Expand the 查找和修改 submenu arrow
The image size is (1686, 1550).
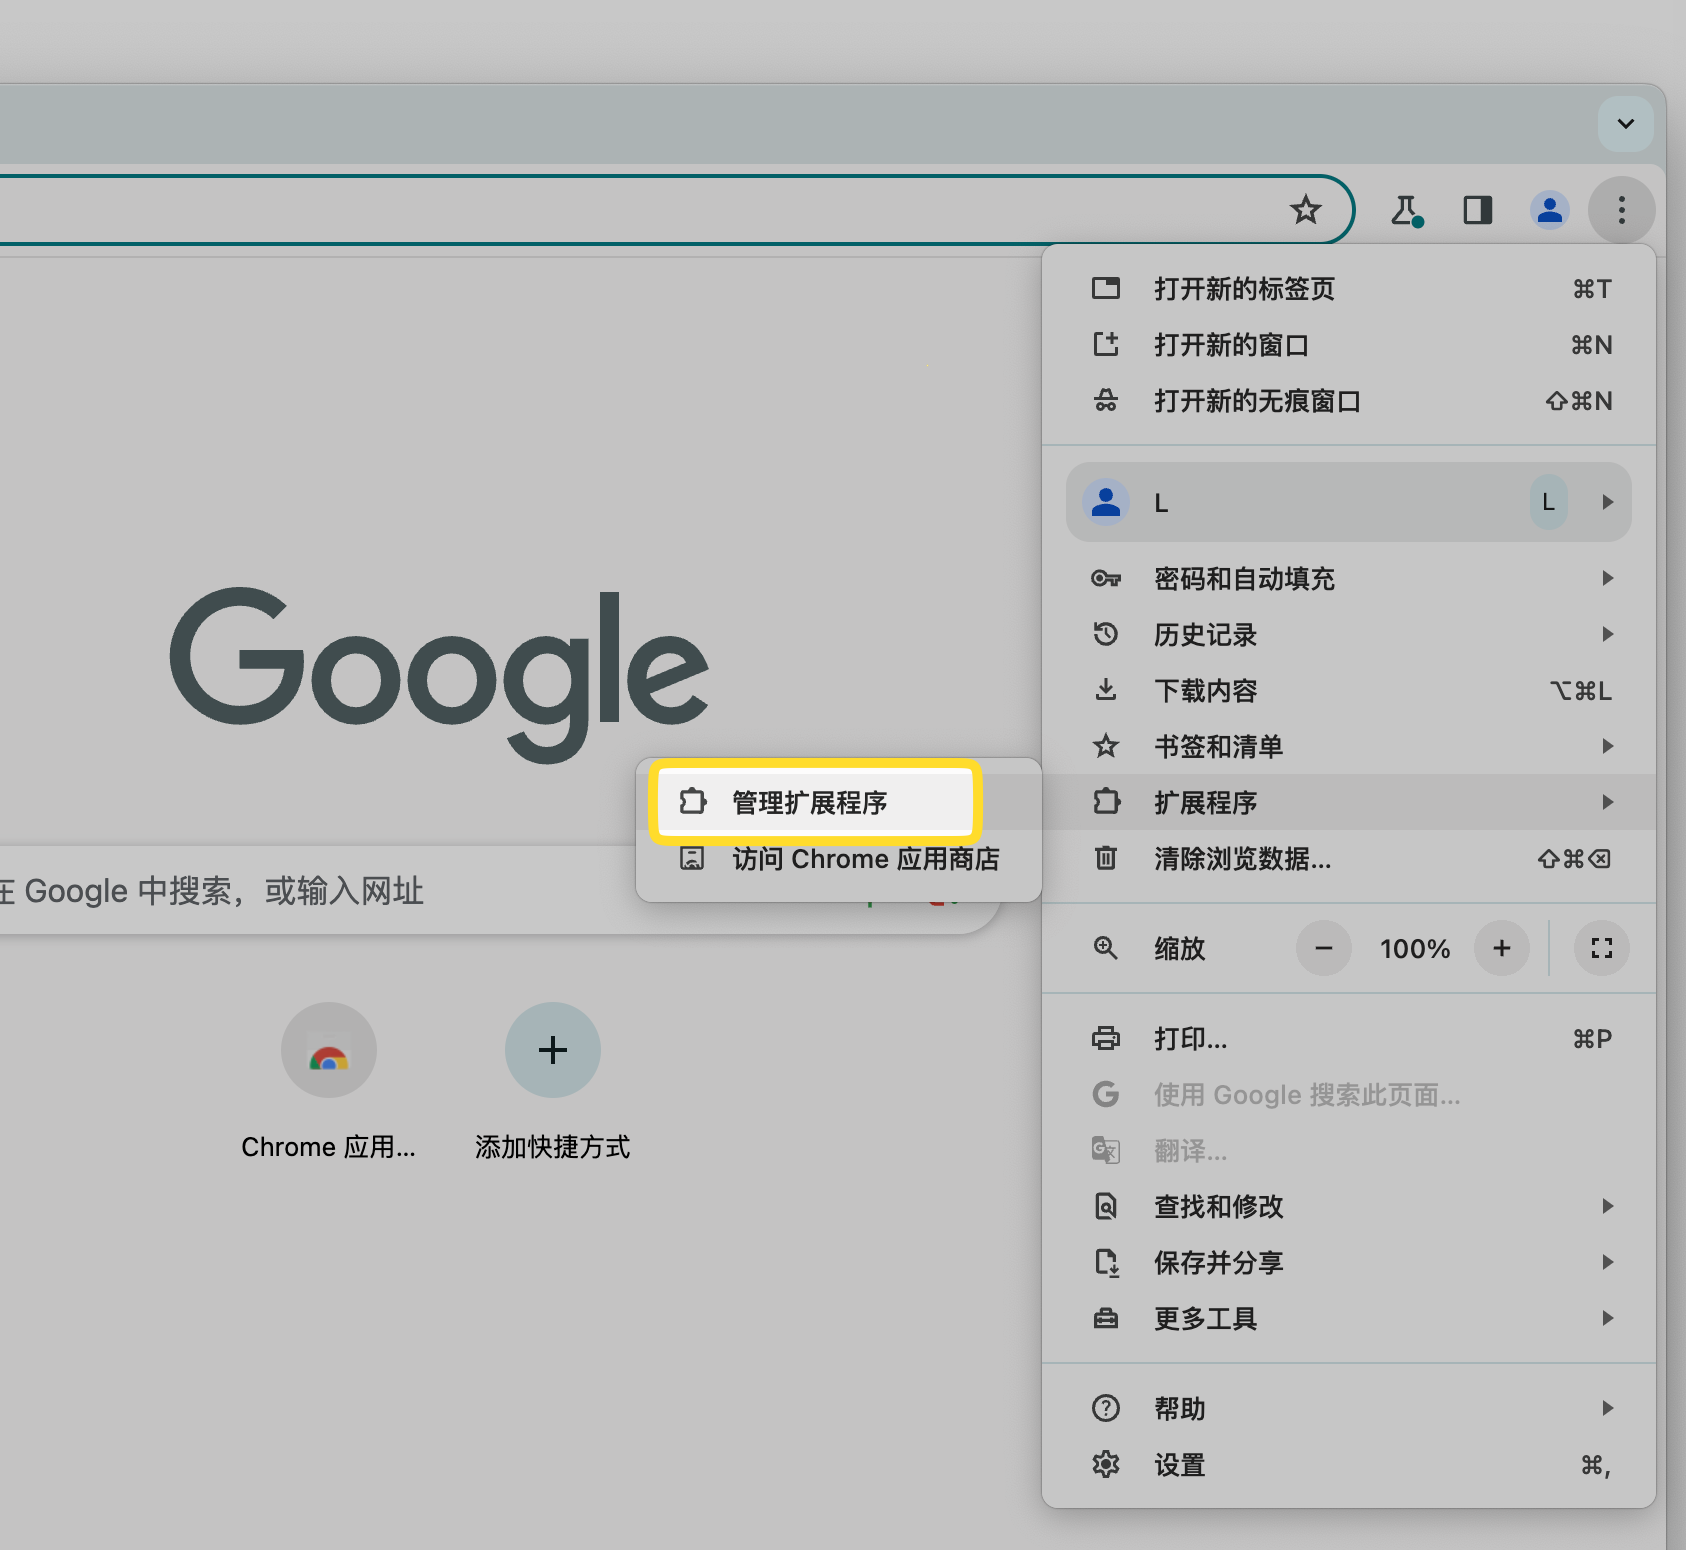coord(1607,1206)
